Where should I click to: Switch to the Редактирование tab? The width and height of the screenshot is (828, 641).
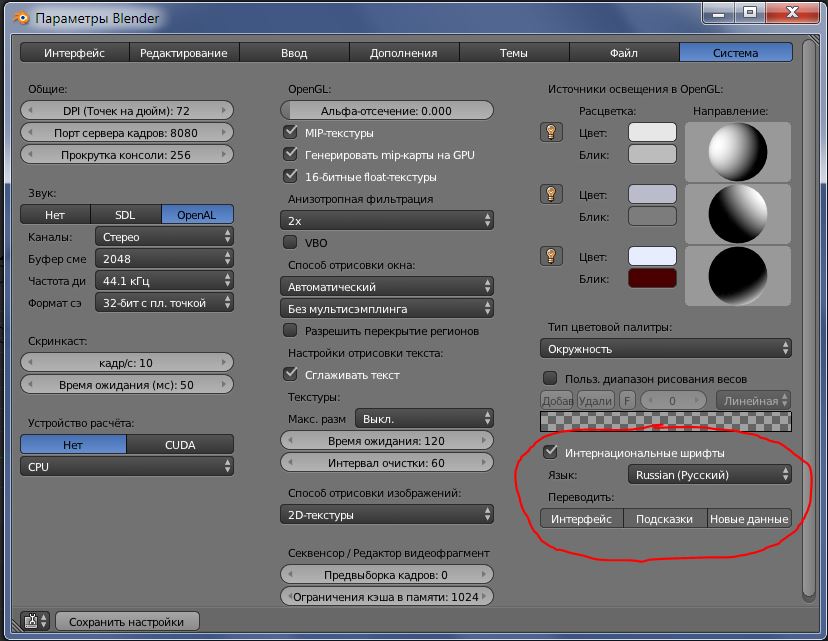pos(184,53)
